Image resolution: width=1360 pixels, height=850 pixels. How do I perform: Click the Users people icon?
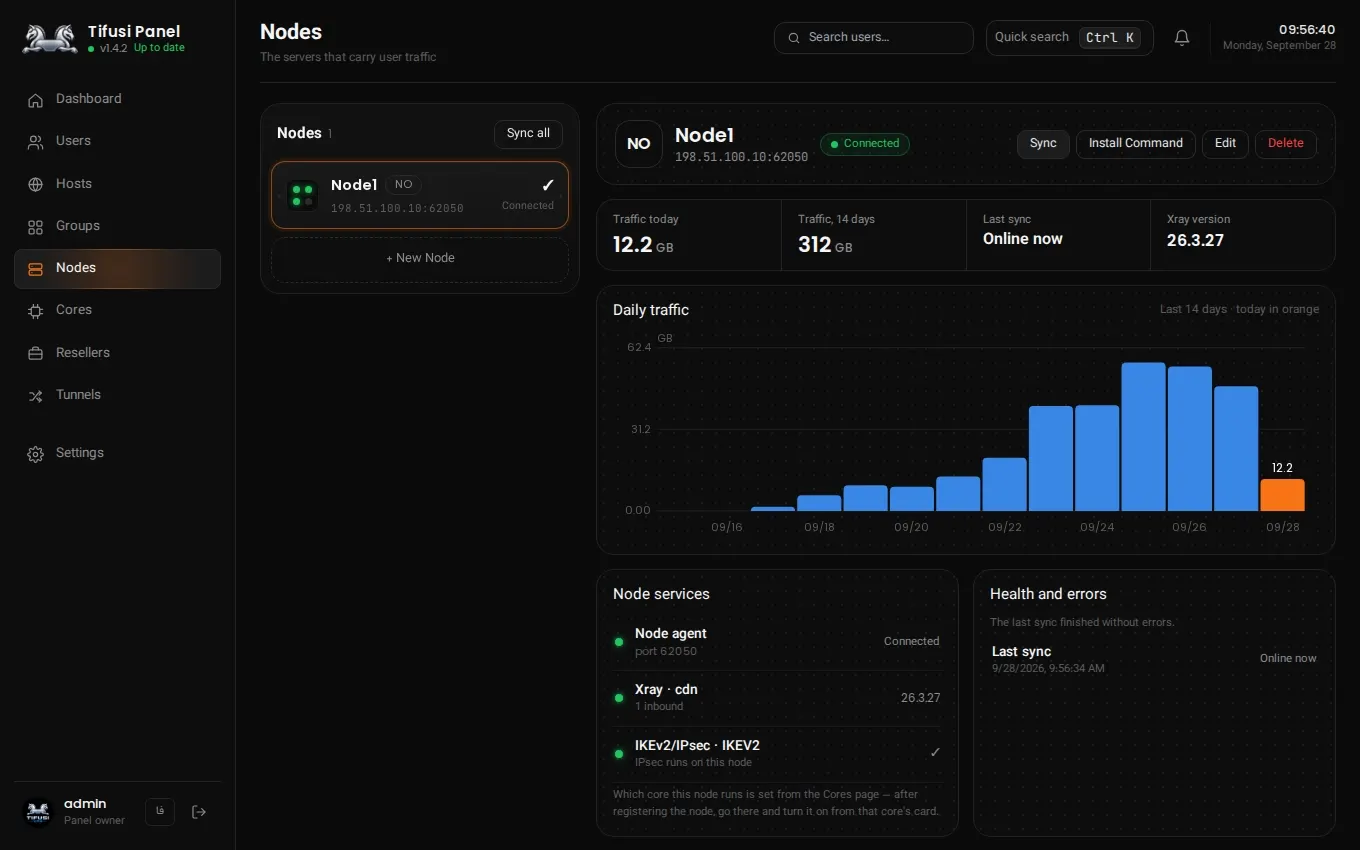pos(36,141)
